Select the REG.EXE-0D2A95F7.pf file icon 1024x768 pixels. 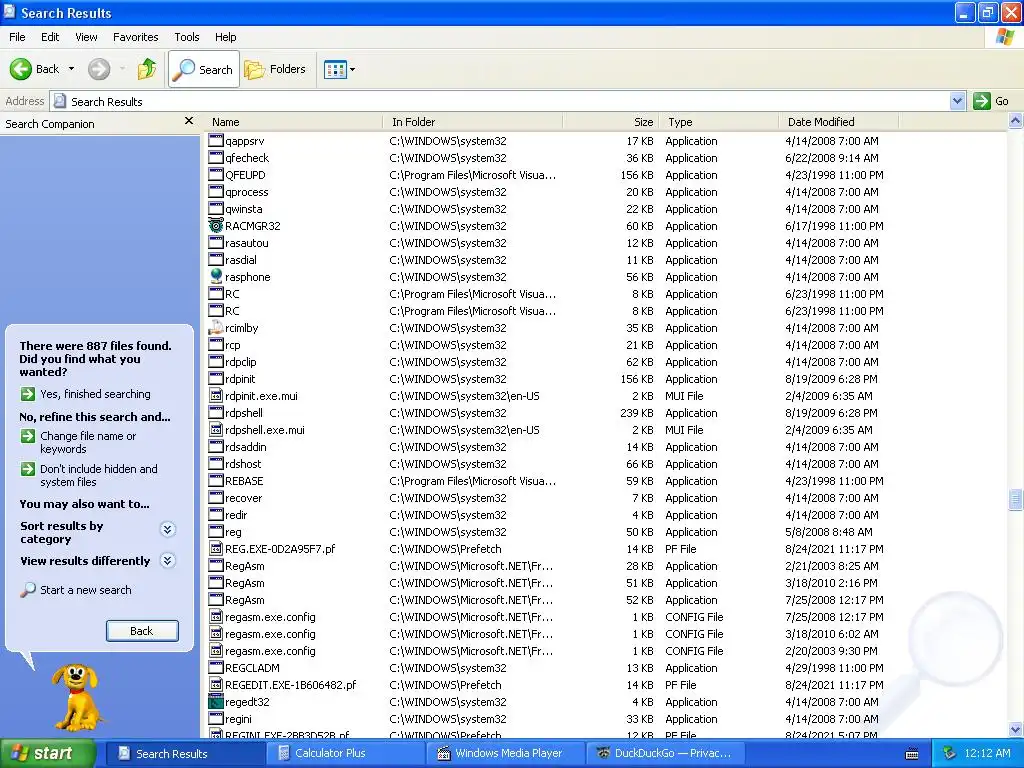(x=216, y=549)
